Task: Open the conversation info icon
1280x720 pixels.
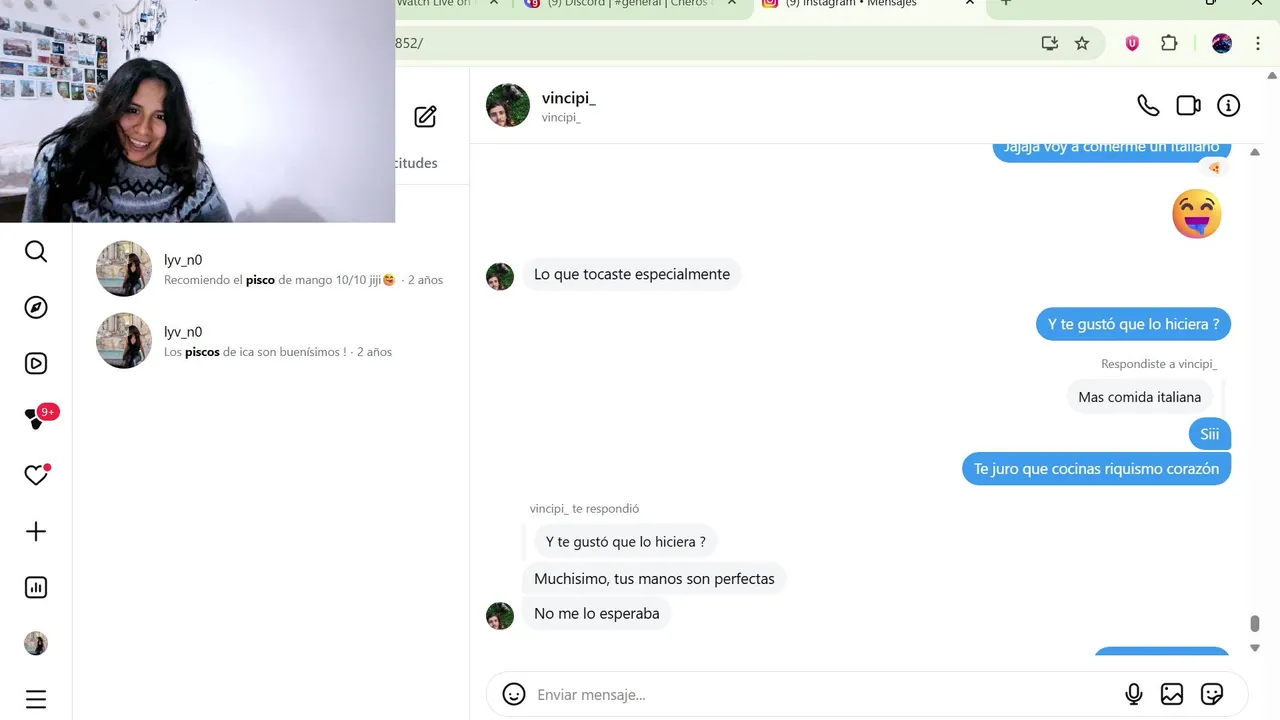Action: (1228, 105)
